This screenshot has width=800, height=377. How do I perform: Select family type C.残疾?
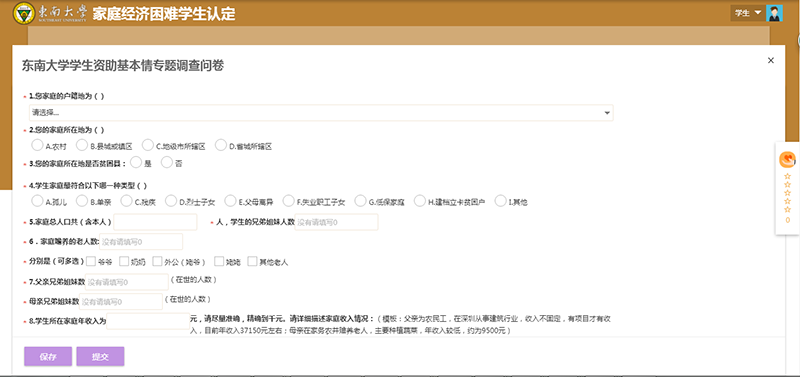tap(126, 201)
